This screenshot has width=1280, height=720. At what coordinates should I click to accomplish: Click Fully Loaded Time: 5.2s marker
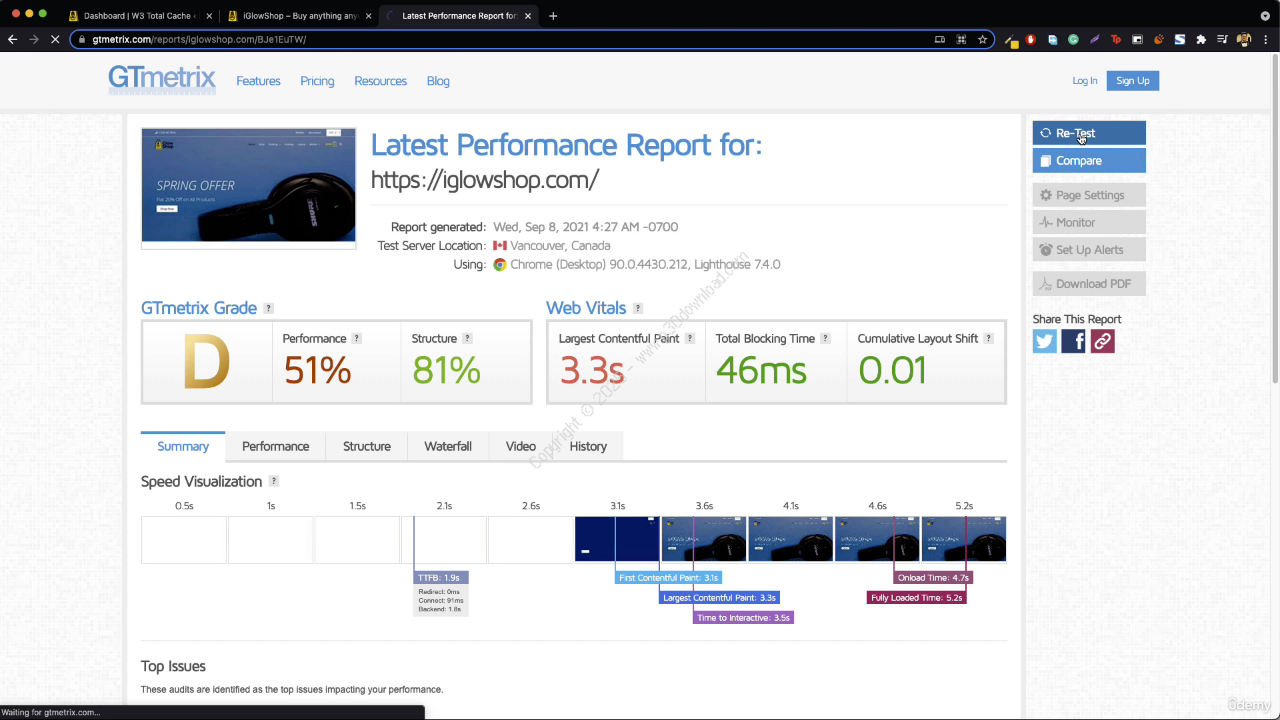pos(917,598)
